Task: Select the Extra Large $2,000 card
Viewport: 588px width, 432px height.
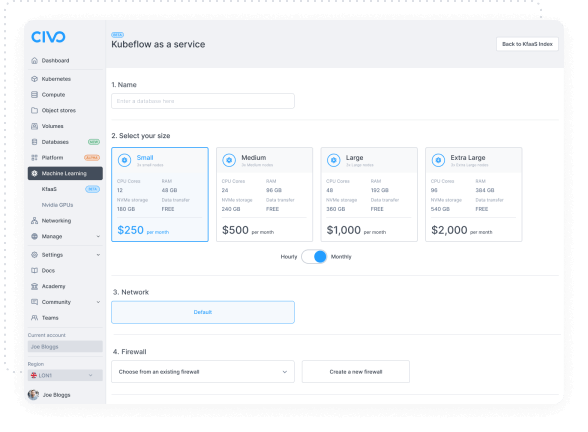Action: 474,194
